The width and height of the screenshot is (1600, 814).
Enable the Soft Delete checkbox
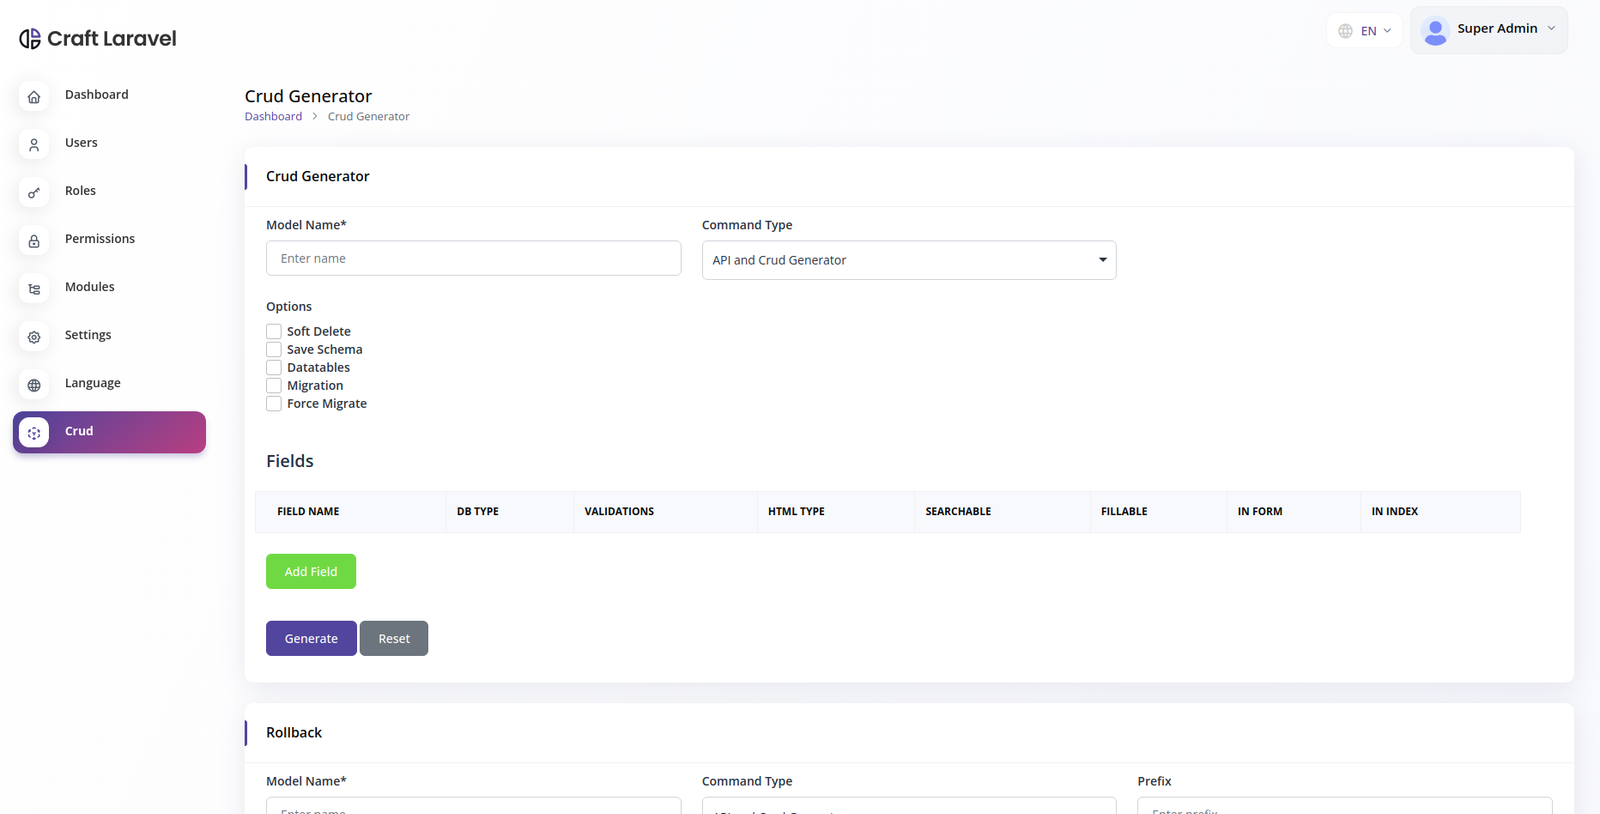click(274, 332)
